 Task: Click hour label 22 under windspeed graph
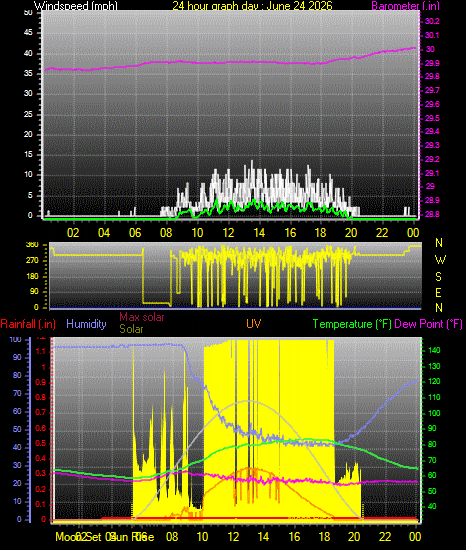[x=382, y=233]
